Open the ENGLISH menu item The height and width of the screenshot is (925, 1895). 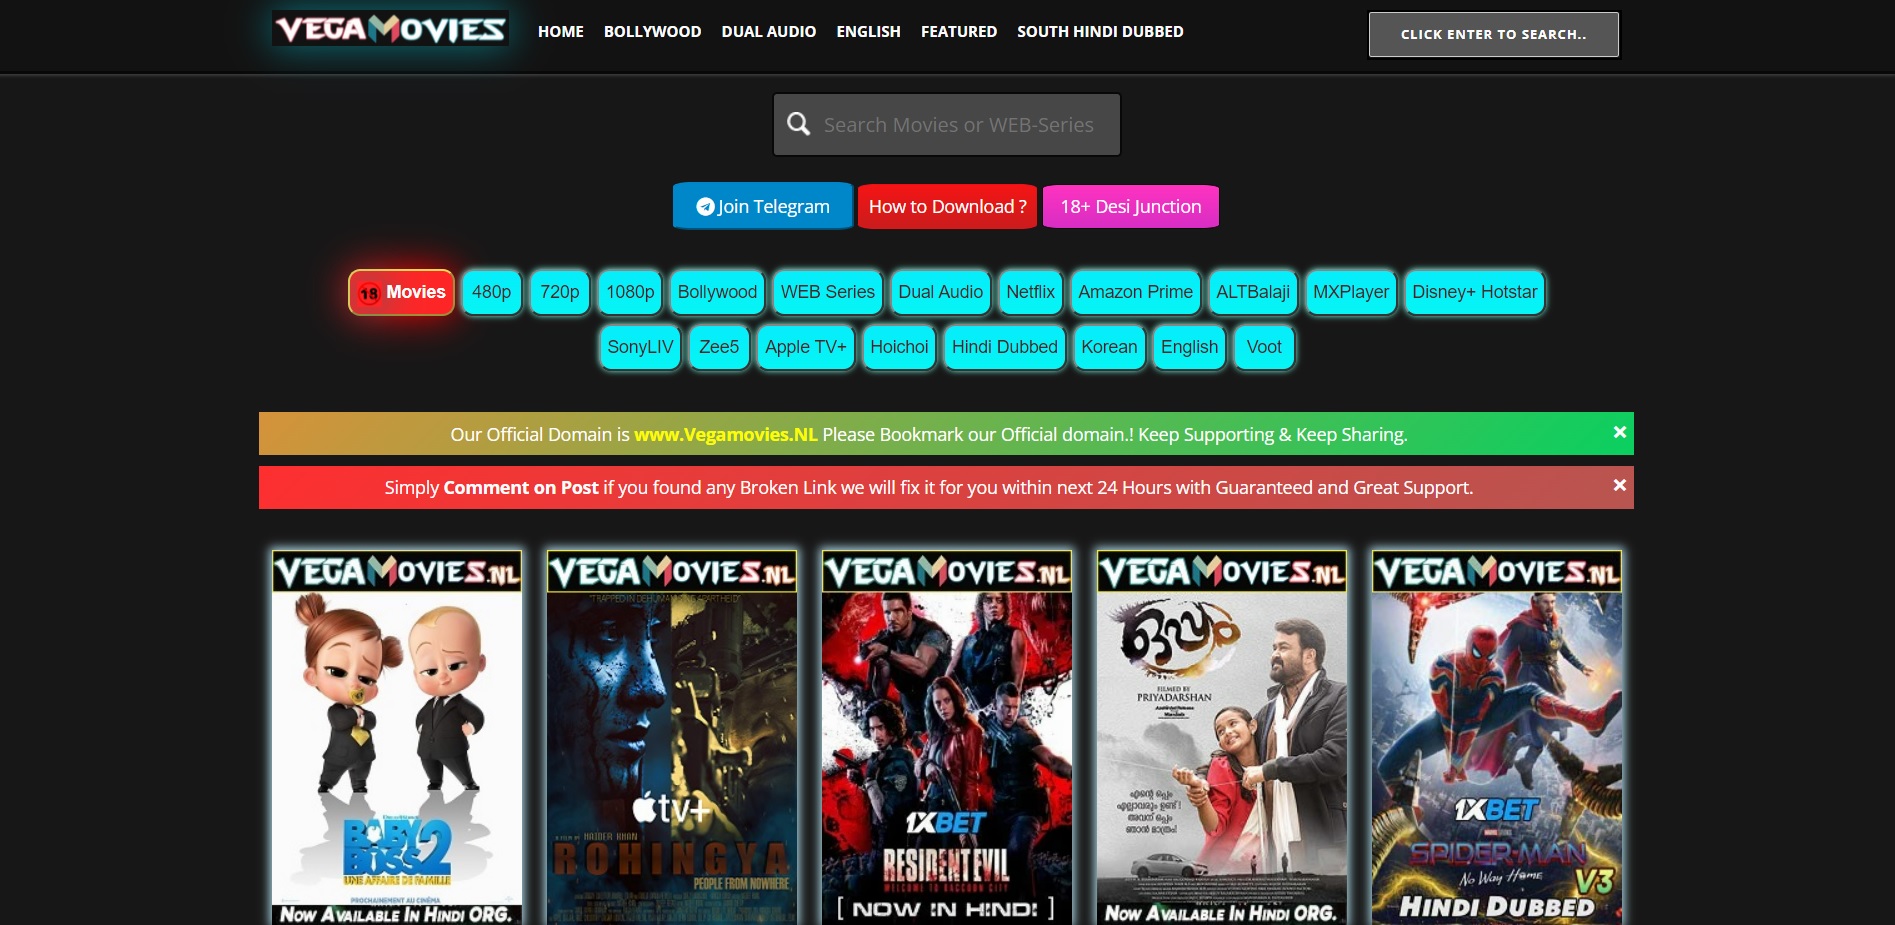coord(868,32)
